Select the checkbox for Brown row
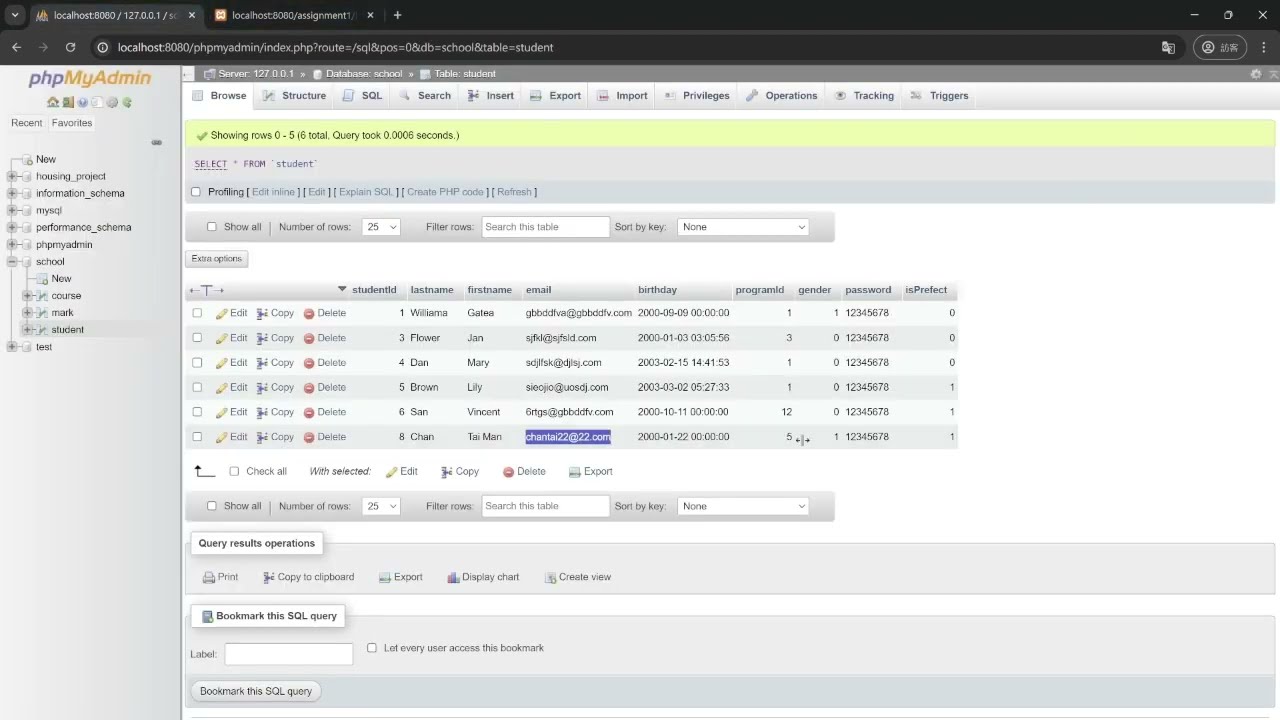1280x720 pixels. tap(197, 387)
